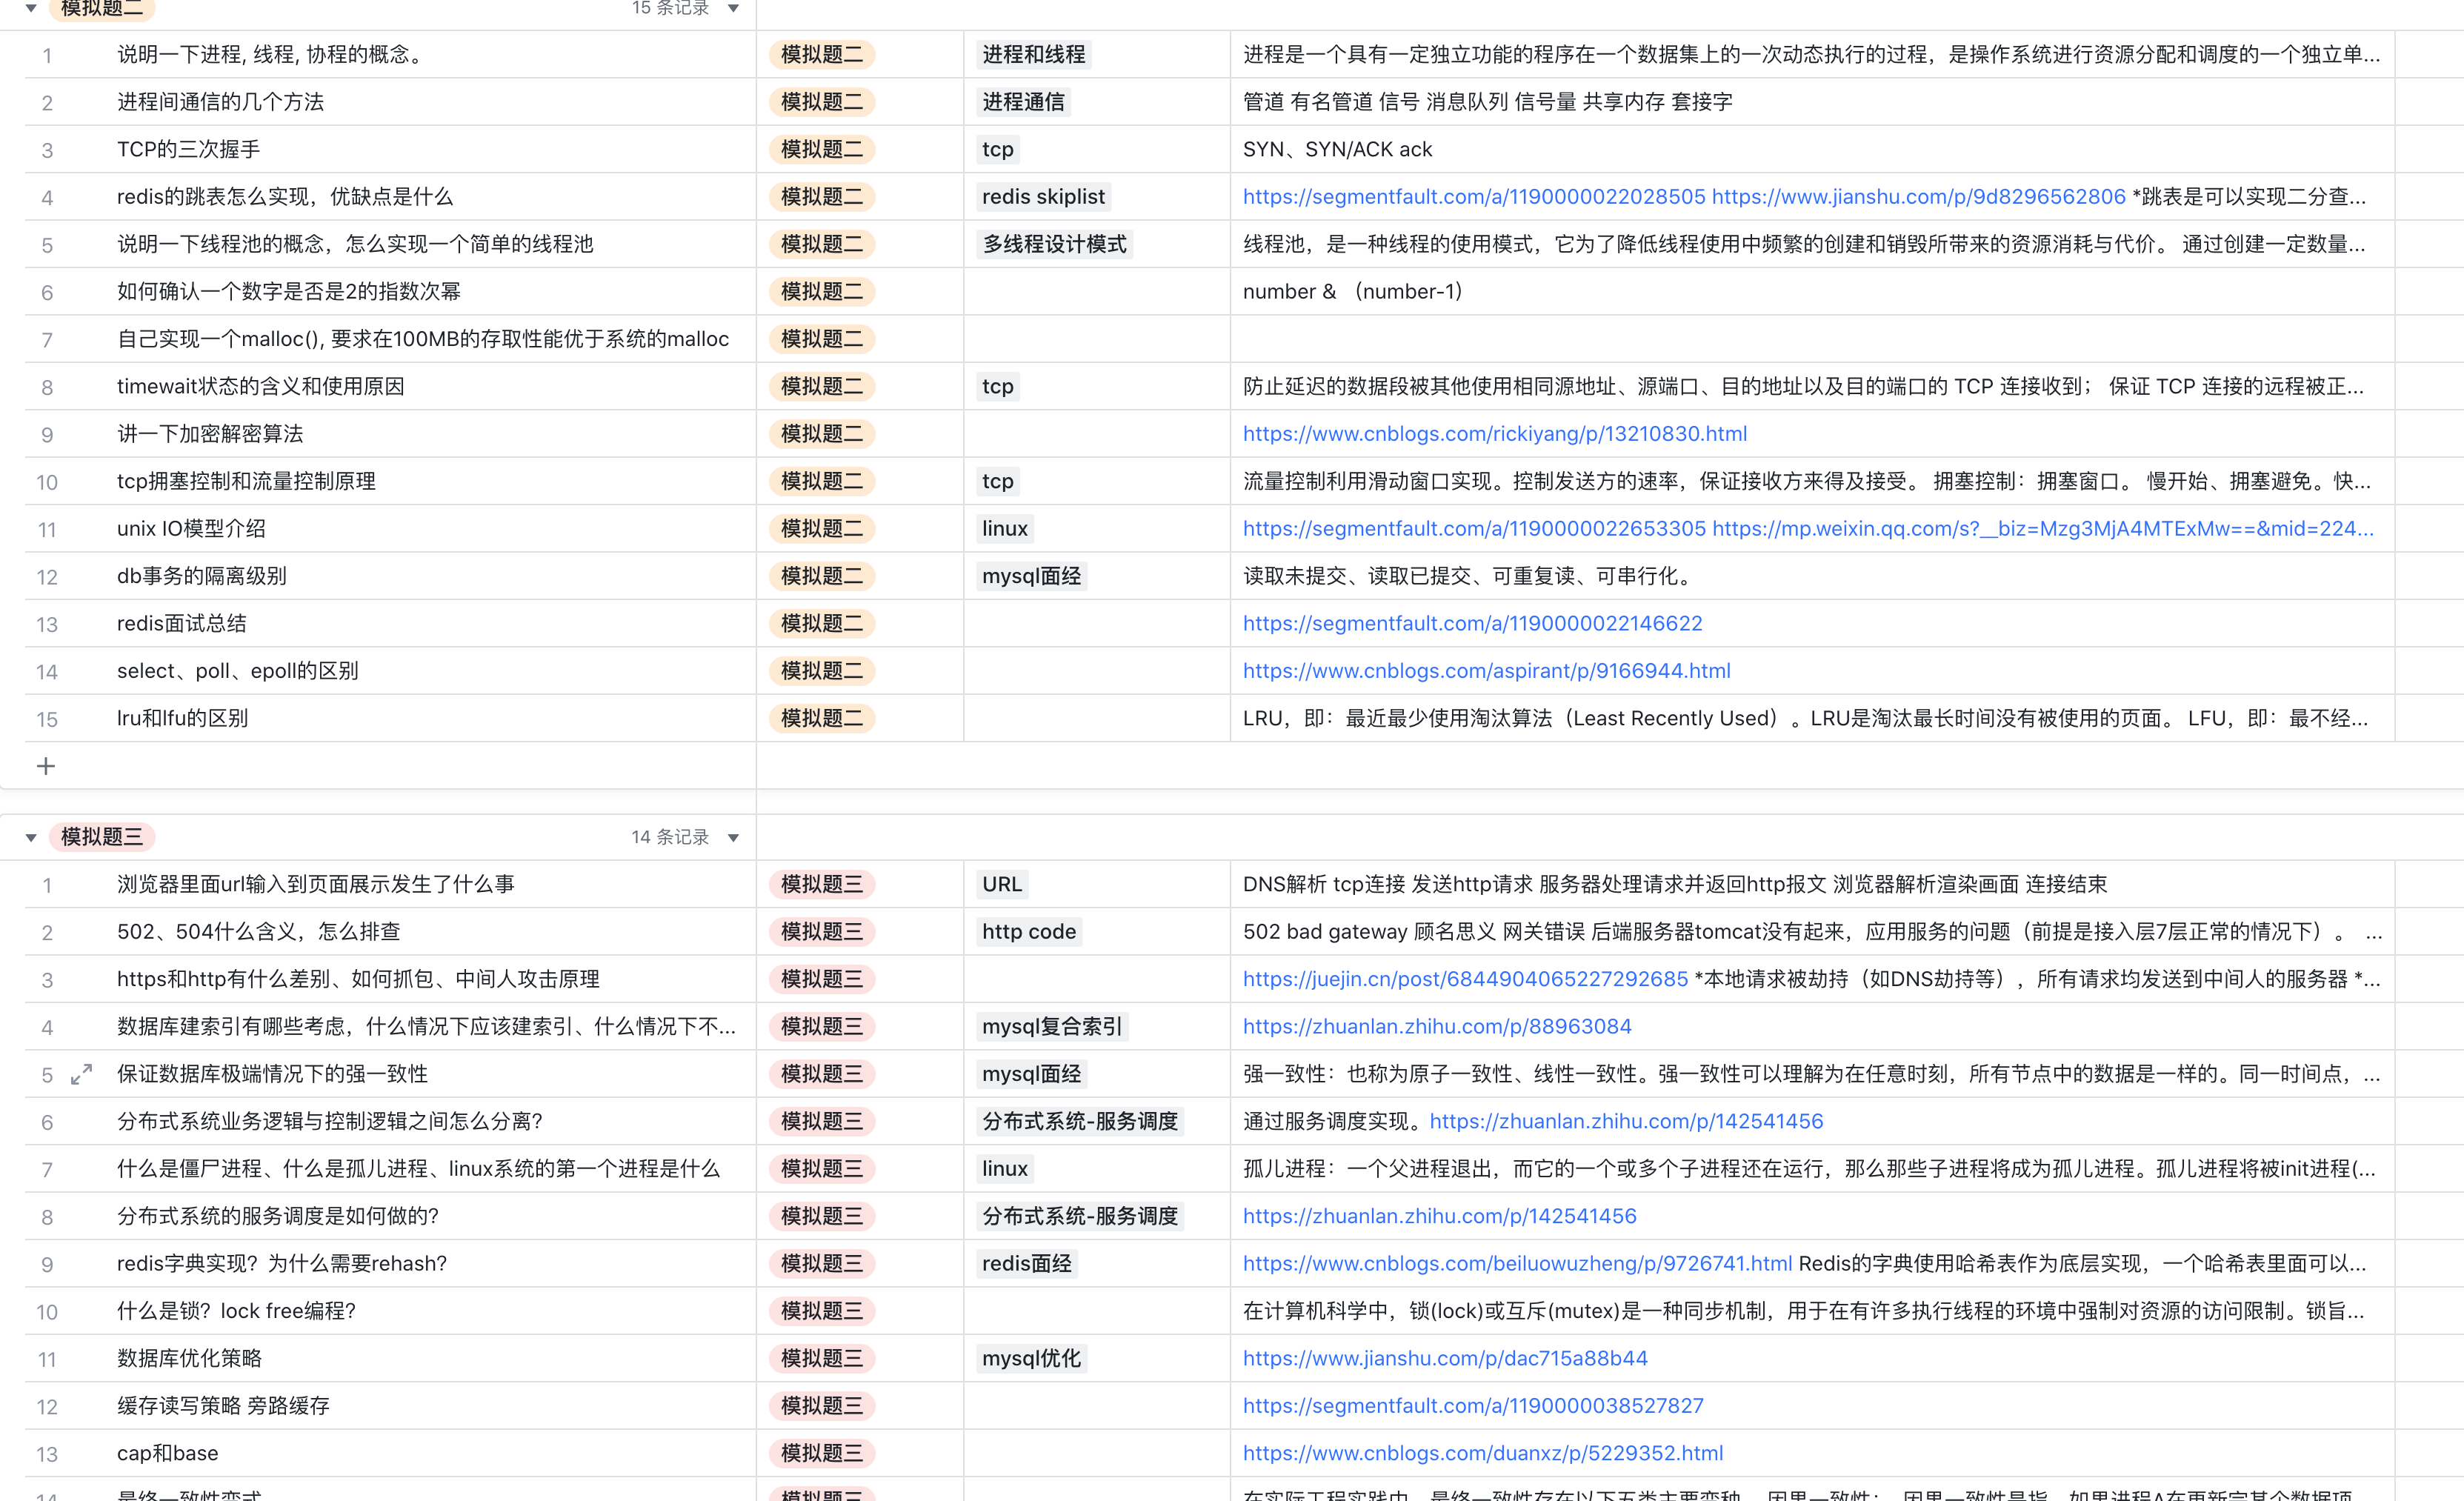Open the cnblogs rickiyang link
2464x1501 pixels.
point(1494,434)
